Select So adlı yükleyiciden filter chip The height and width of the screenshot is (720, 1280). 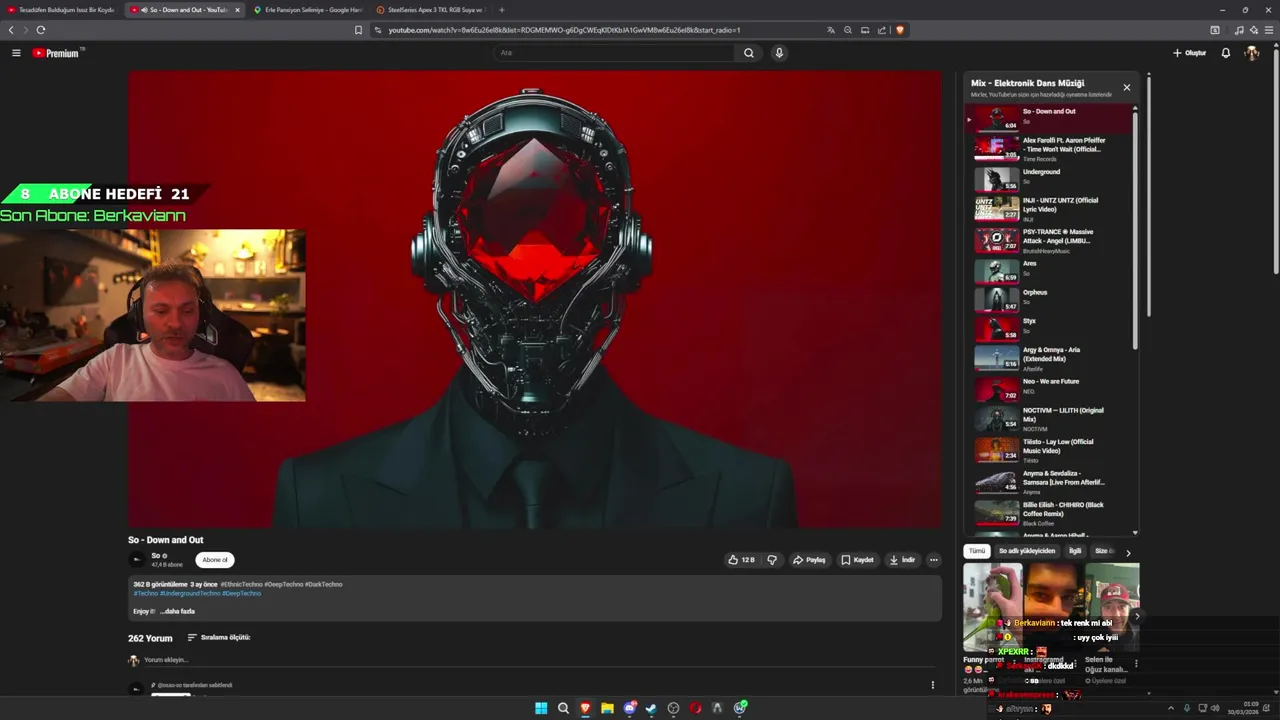click(1027, 551)
